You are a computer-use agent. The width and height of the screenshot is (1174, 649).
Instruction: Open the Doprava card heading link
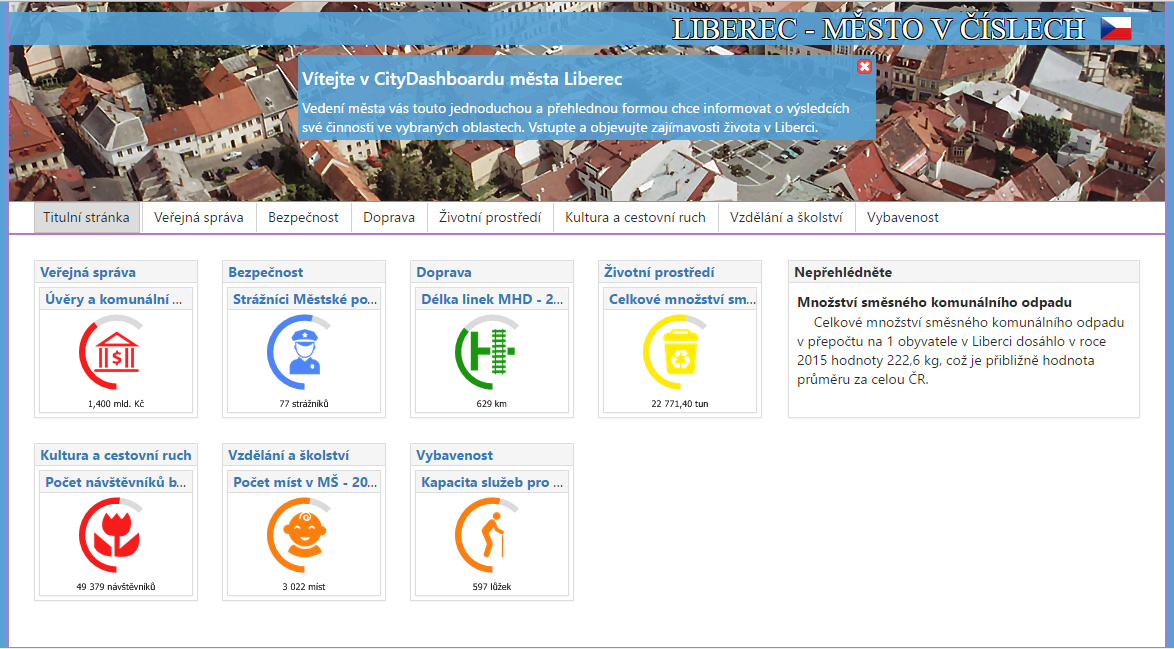[x=444, y=272]
